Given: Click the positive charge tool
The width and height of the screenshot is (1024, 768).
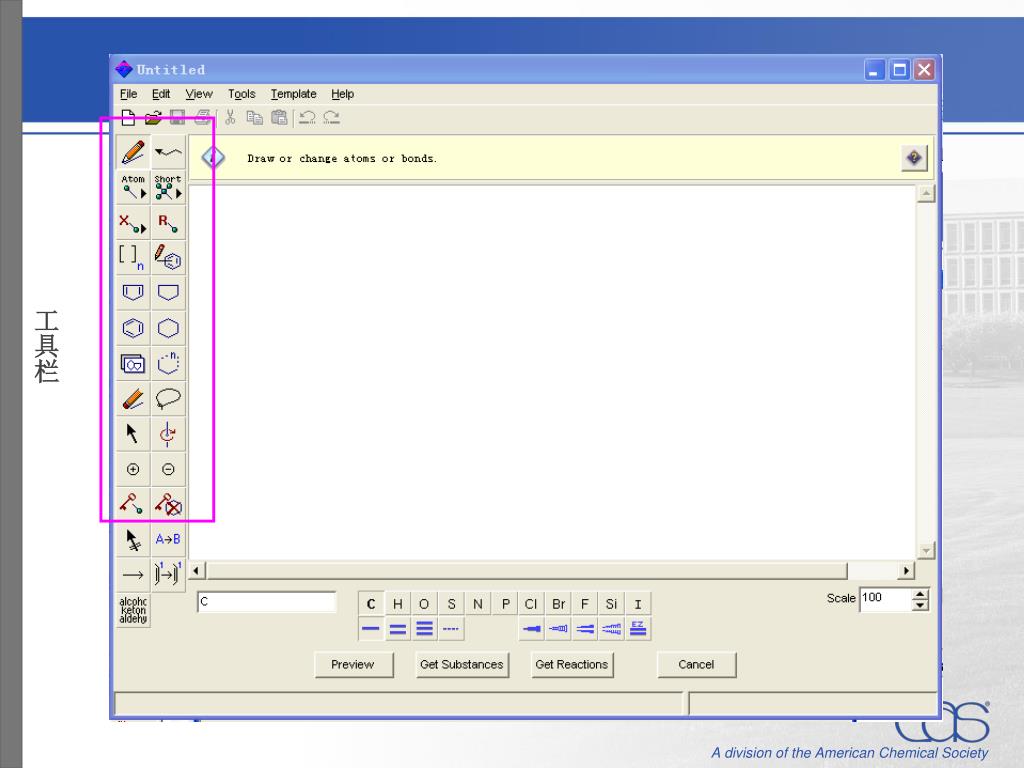Looking at the screenshot, I should [x=133, y=469].
